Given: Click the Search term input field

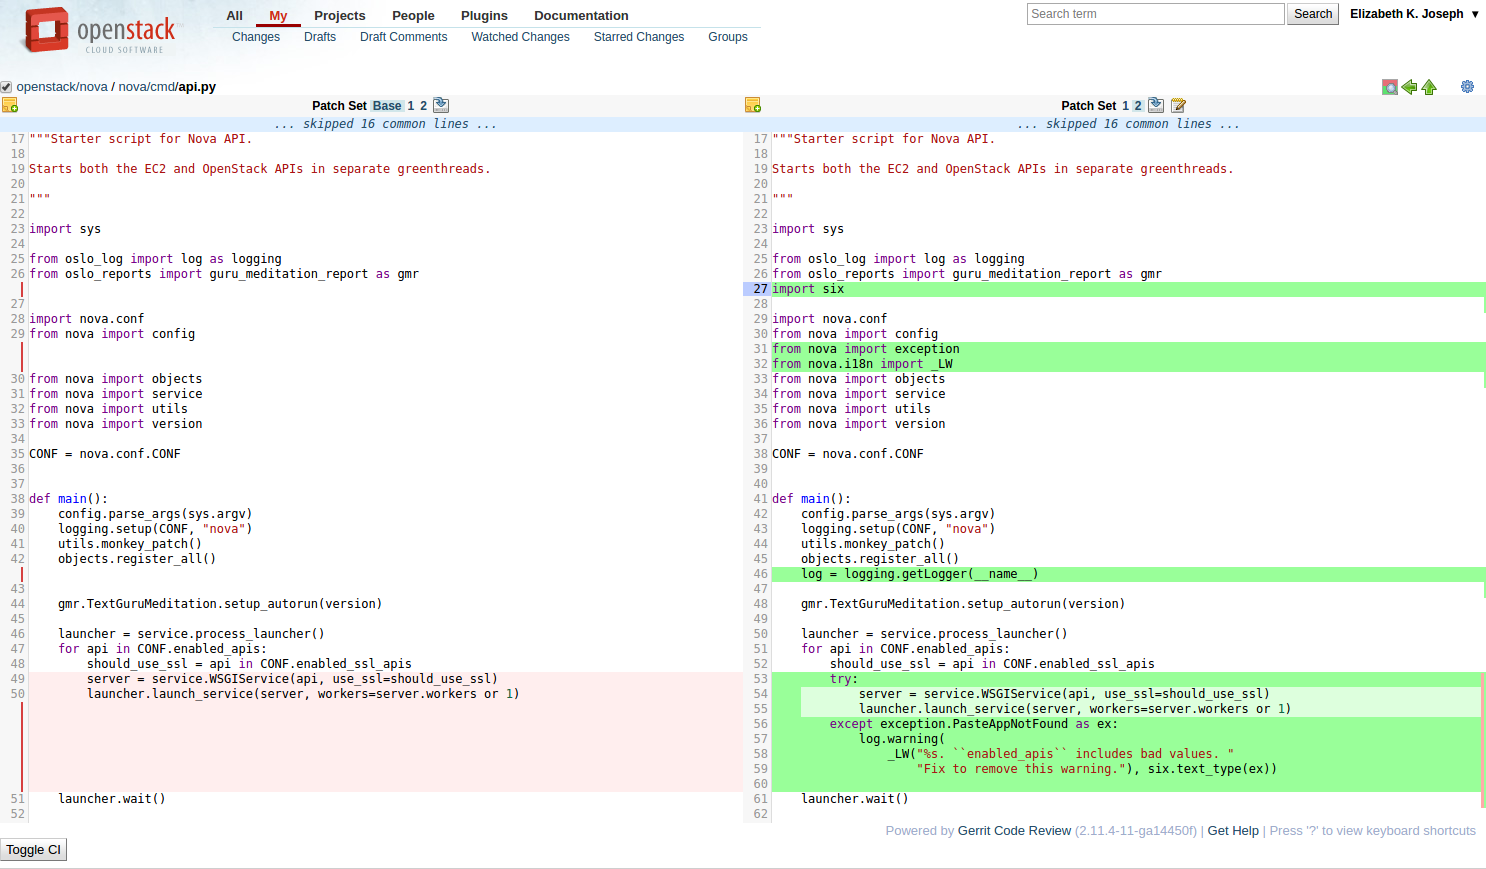Looking at the screenshot, I should [x=1155, y=14].
